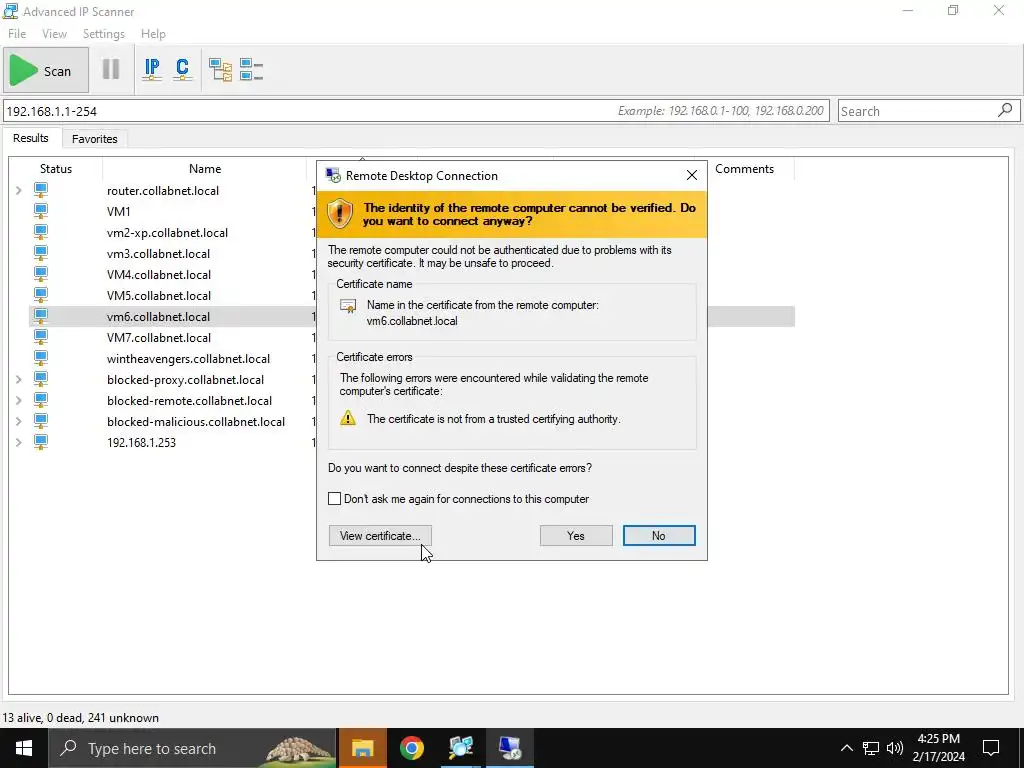This screenshot has width=1024, height=768.
Task: Click Advanced IP Scanner taskbar icon
Action: pos(461,748)
